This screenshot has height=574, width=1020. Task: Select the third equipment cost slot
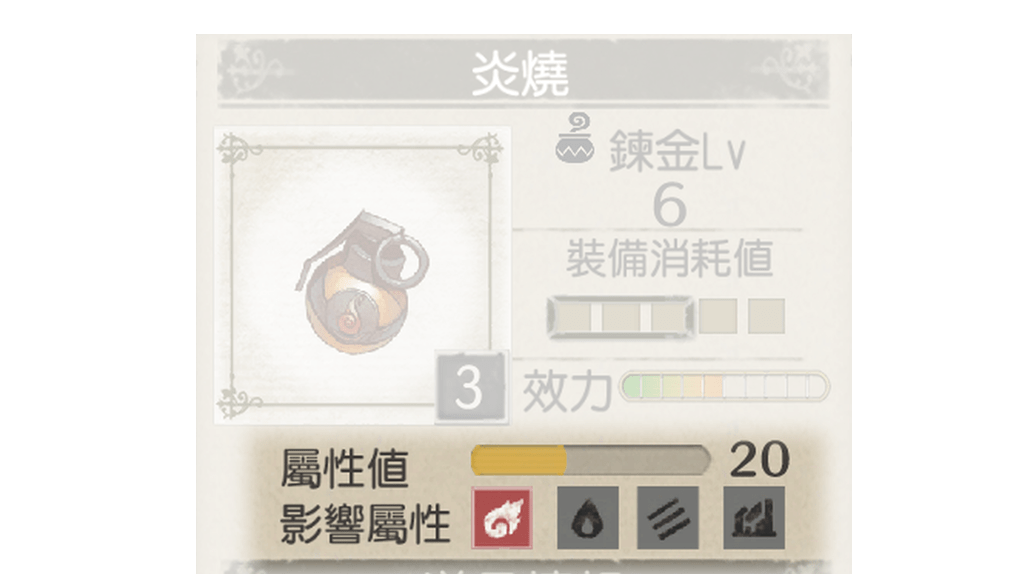pos(669,317)
